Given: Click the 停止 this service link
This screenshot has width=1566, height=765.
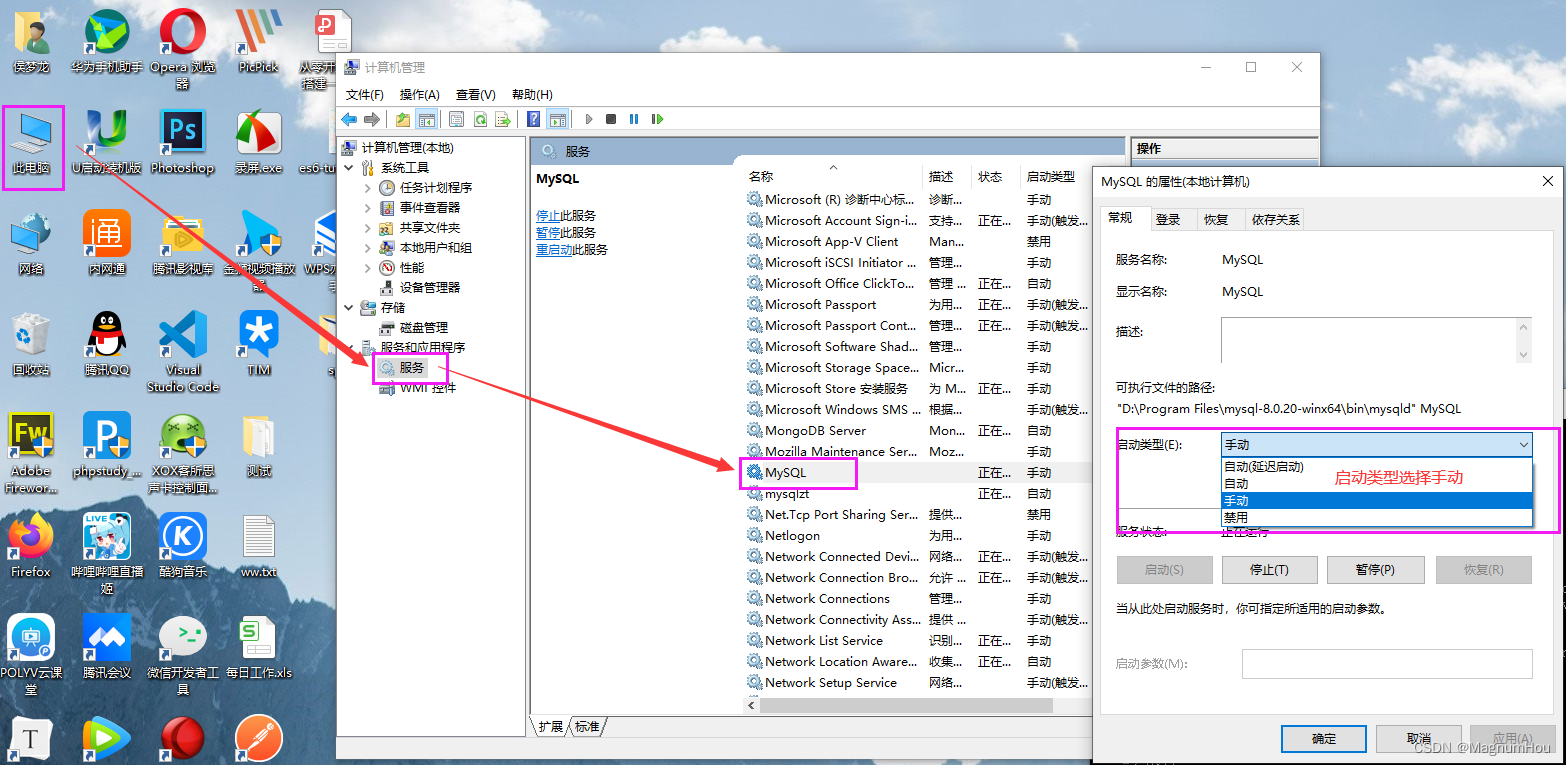Looking at the screenshot, I should 548,216.
